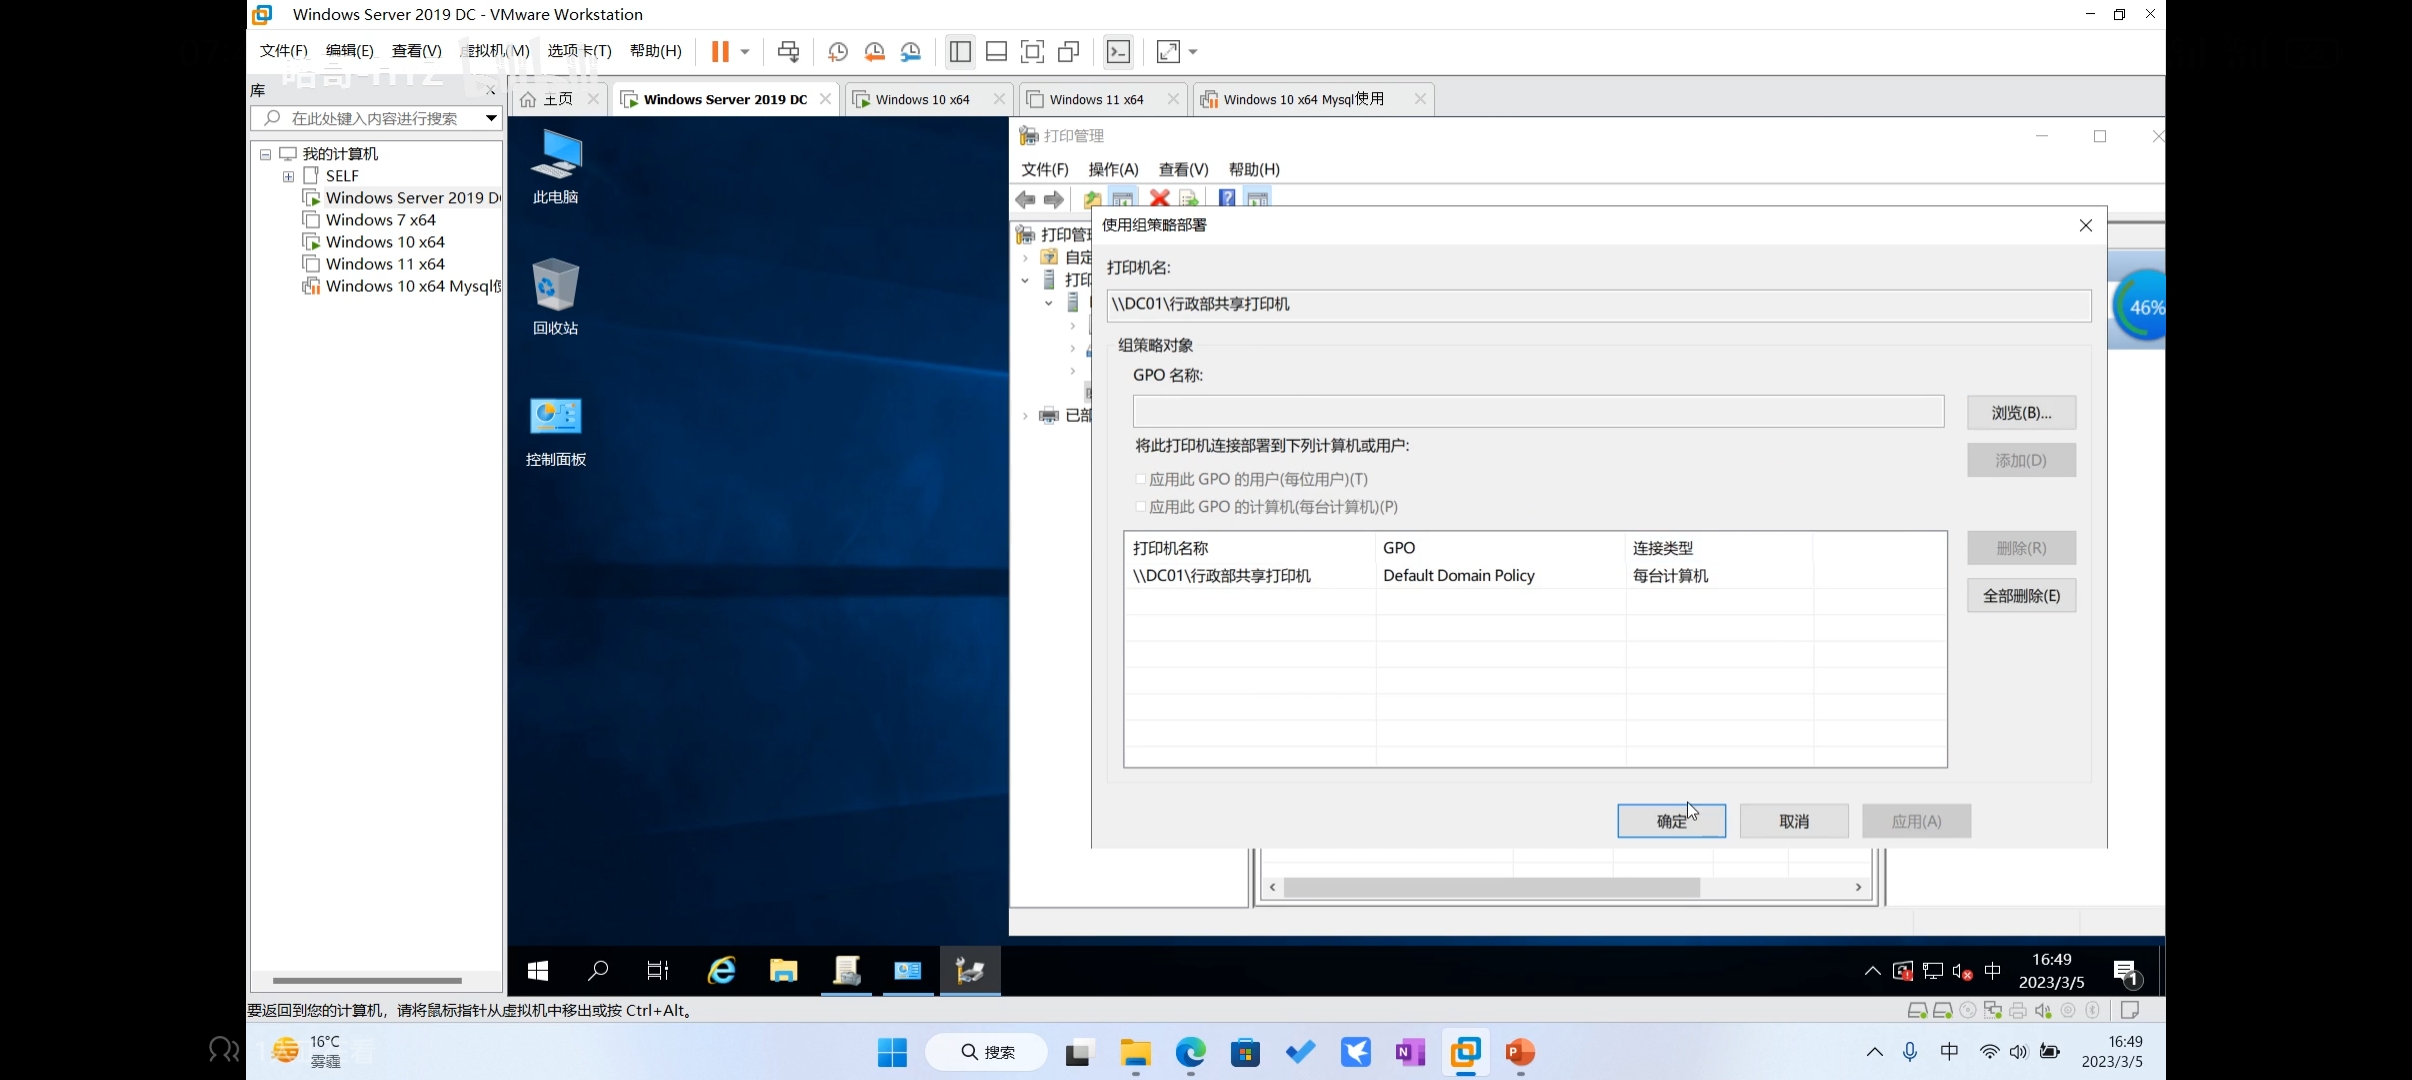Viewport: 2412px width, 1080px height.
Task: Switch to the Windows 10 x64 tab
Action: pos(922,99)
